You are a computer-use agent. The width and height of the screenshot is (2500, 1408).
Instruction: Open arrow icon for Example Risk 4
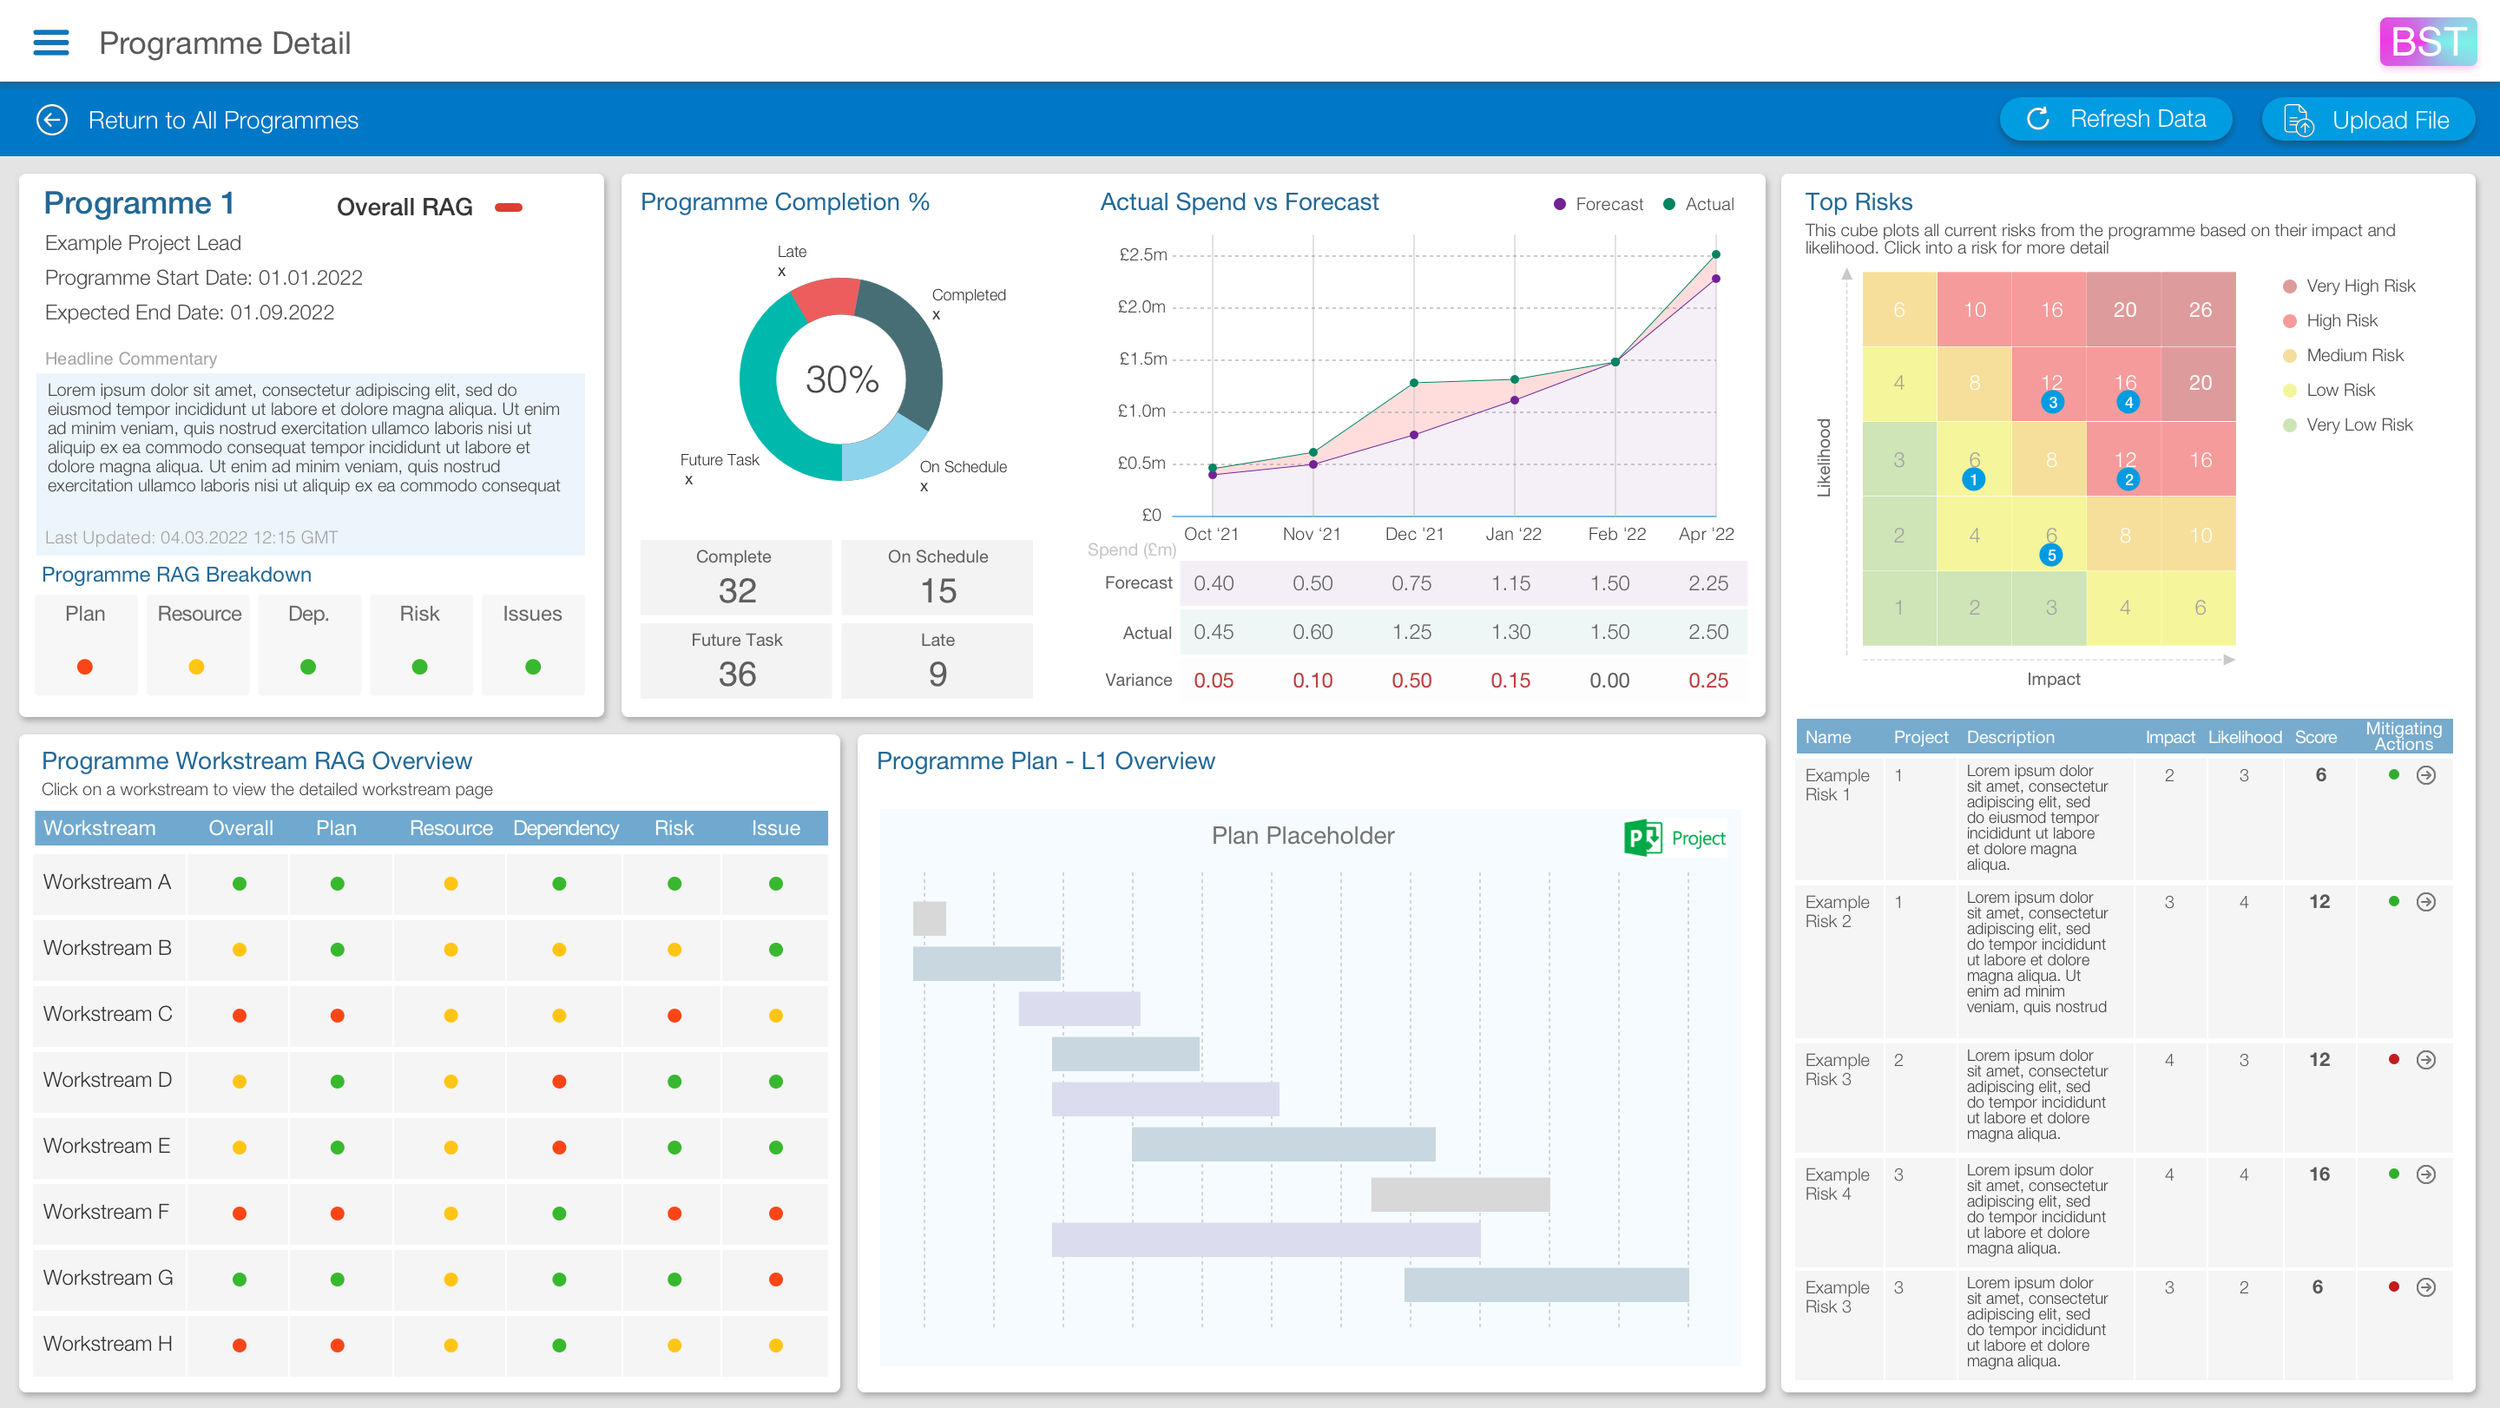[2425, 1175]
